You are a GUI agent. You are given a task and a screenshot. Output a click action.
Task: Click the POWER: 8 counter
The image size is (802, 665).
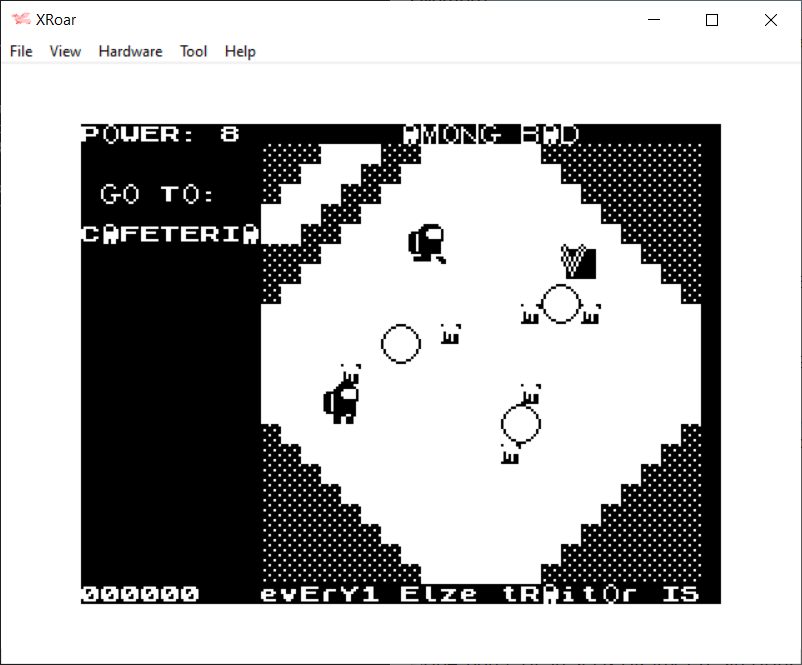[x=160, y=134]
